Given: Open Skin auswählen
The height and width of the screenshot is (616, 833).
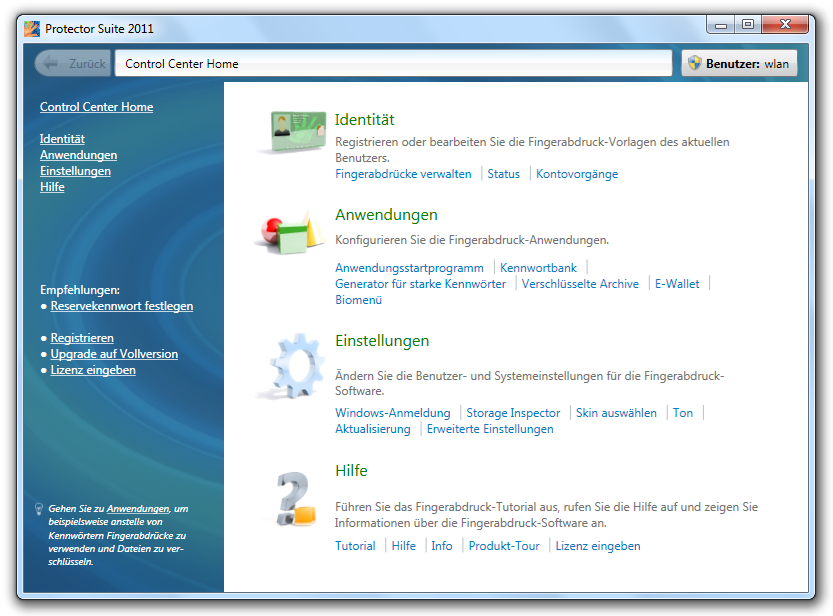Looking at the screenshot, I should click(x=616, y=413).
